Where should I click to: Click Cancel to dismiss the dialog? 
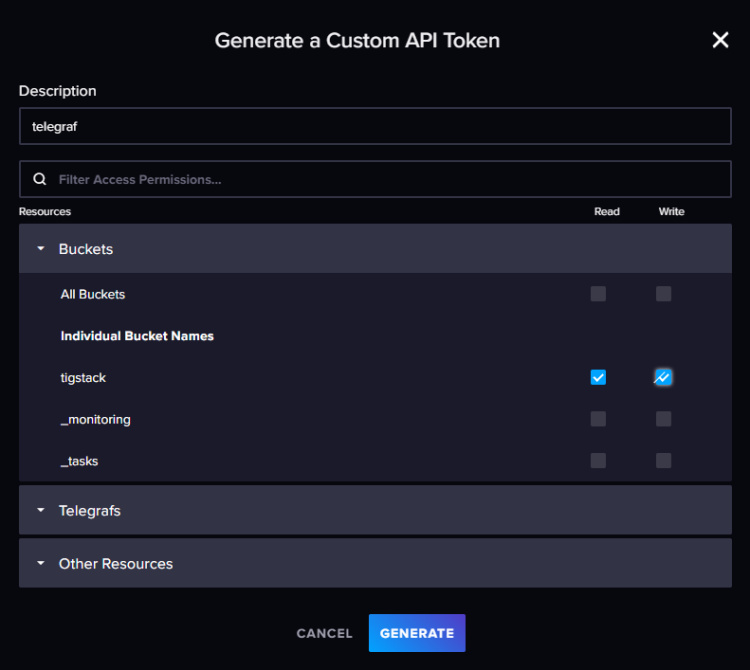324,633
